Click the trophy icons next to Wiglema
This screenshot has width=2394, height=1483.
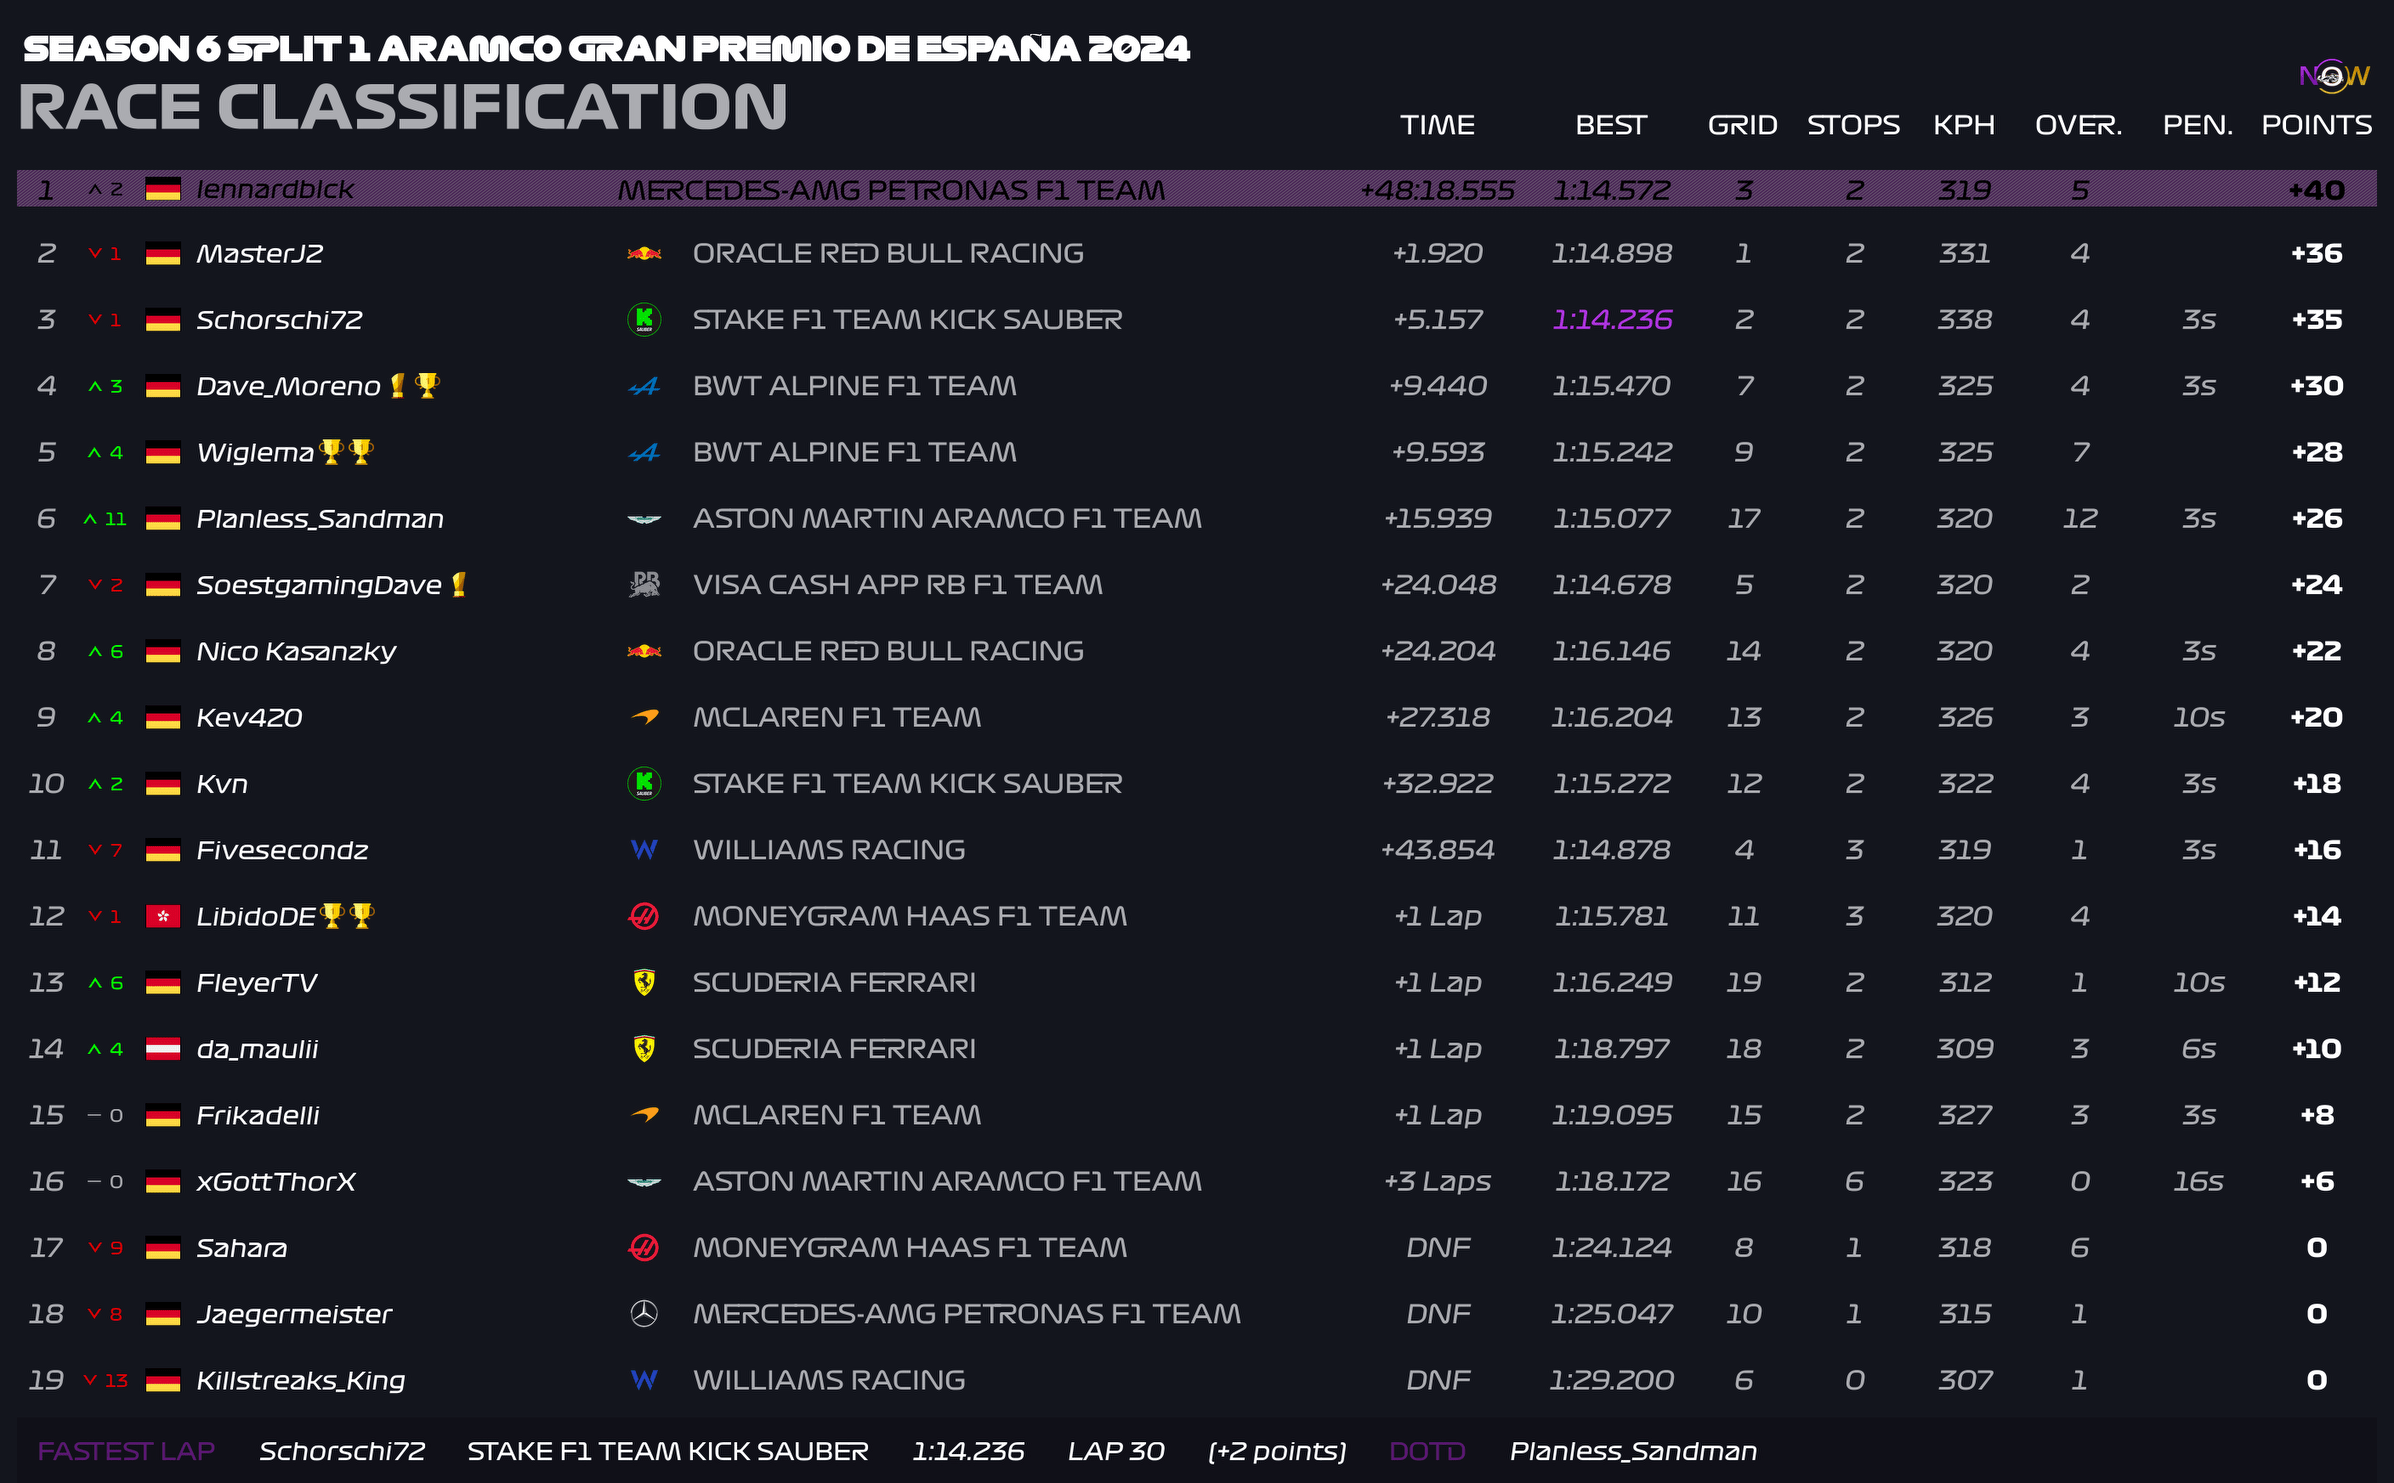tap(346, 452)
